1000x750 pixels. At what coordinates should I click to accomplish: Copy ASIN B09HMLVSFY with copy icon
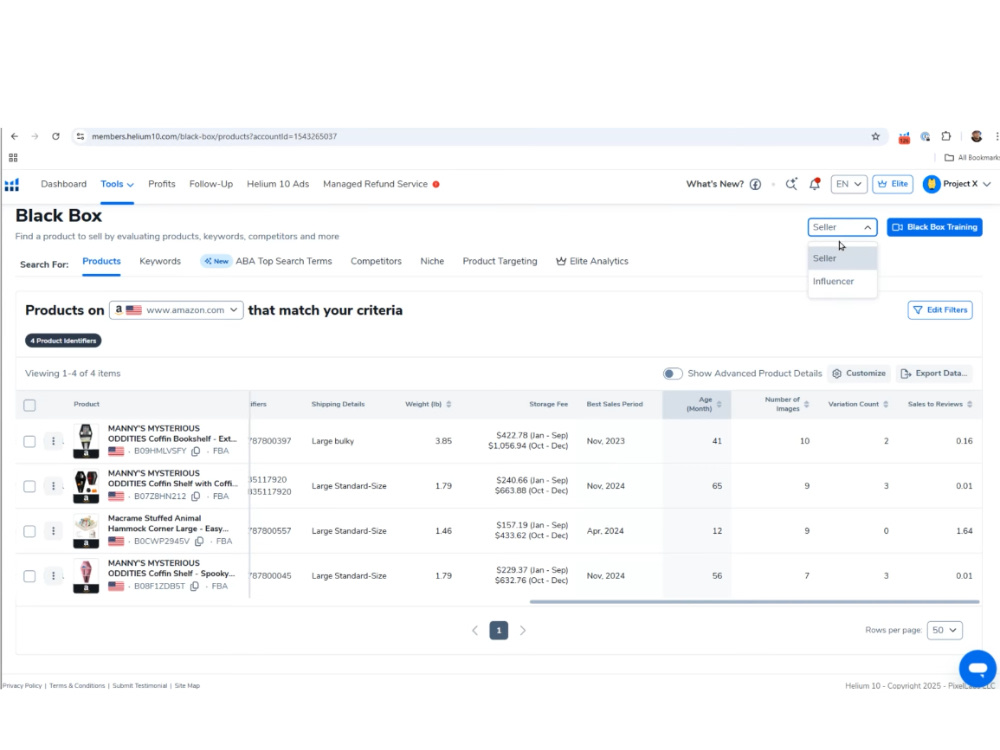[x=196, y=451]
